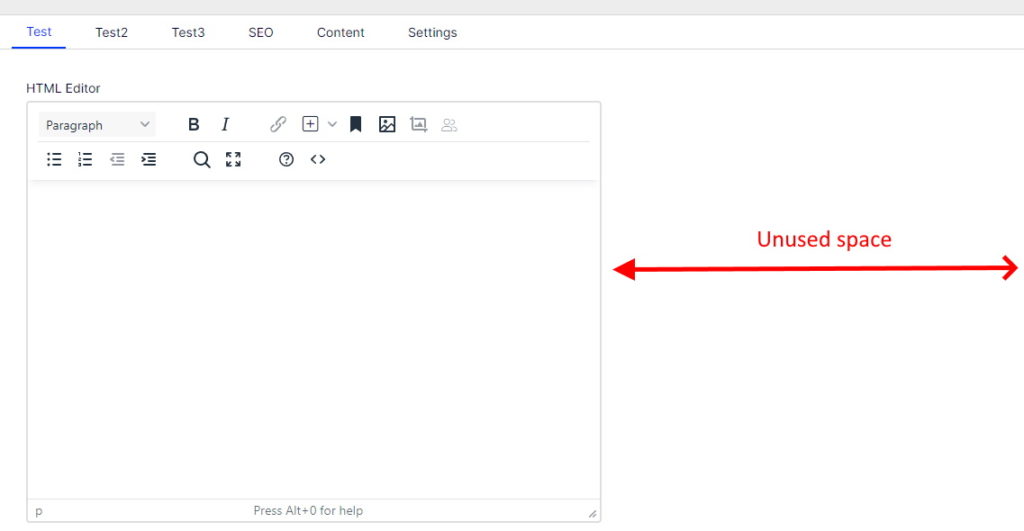Click the decrease indent icon
The height and width of the screenshot is (531, 1024).
click(117, 159)
